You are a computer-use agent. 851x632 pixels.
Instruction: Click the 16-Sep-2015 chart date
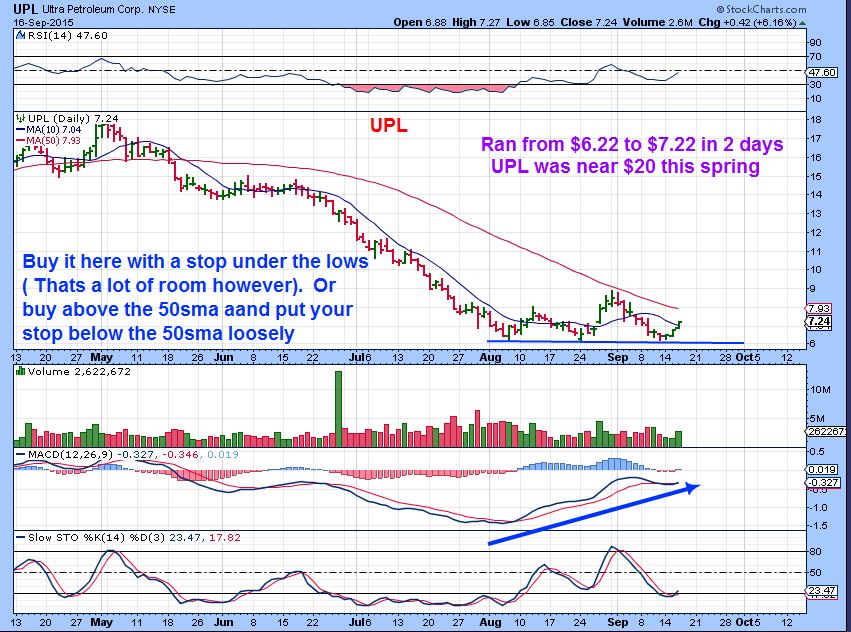43,22
